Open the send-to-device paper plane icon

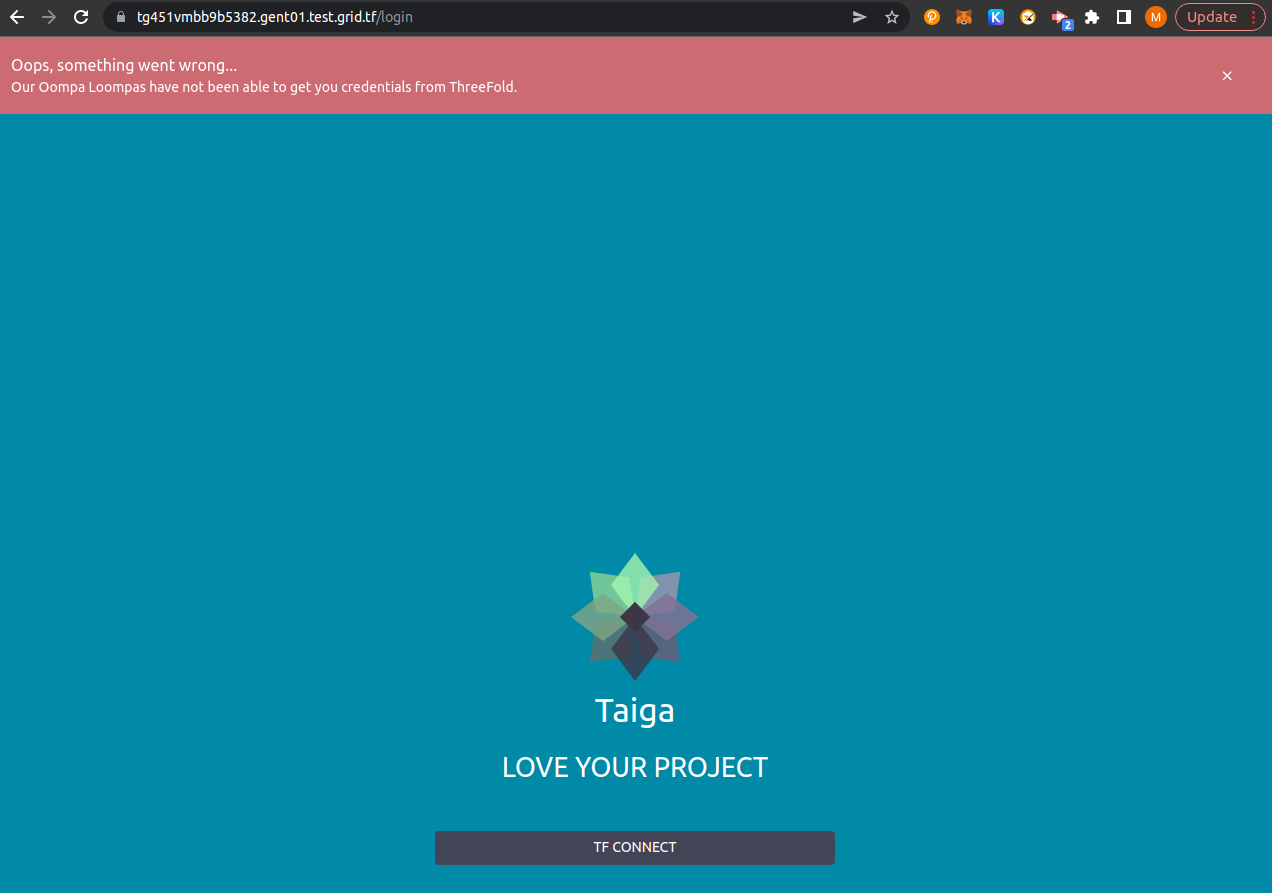point(859,17)
